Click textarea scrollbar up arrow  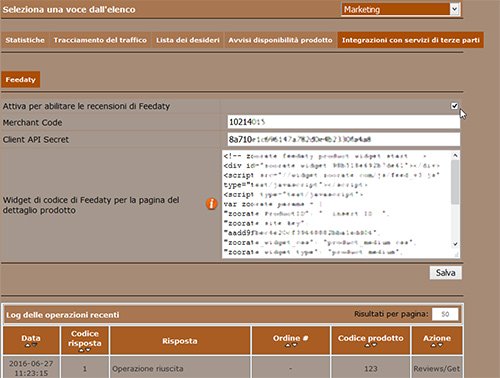tap(455, 155)
